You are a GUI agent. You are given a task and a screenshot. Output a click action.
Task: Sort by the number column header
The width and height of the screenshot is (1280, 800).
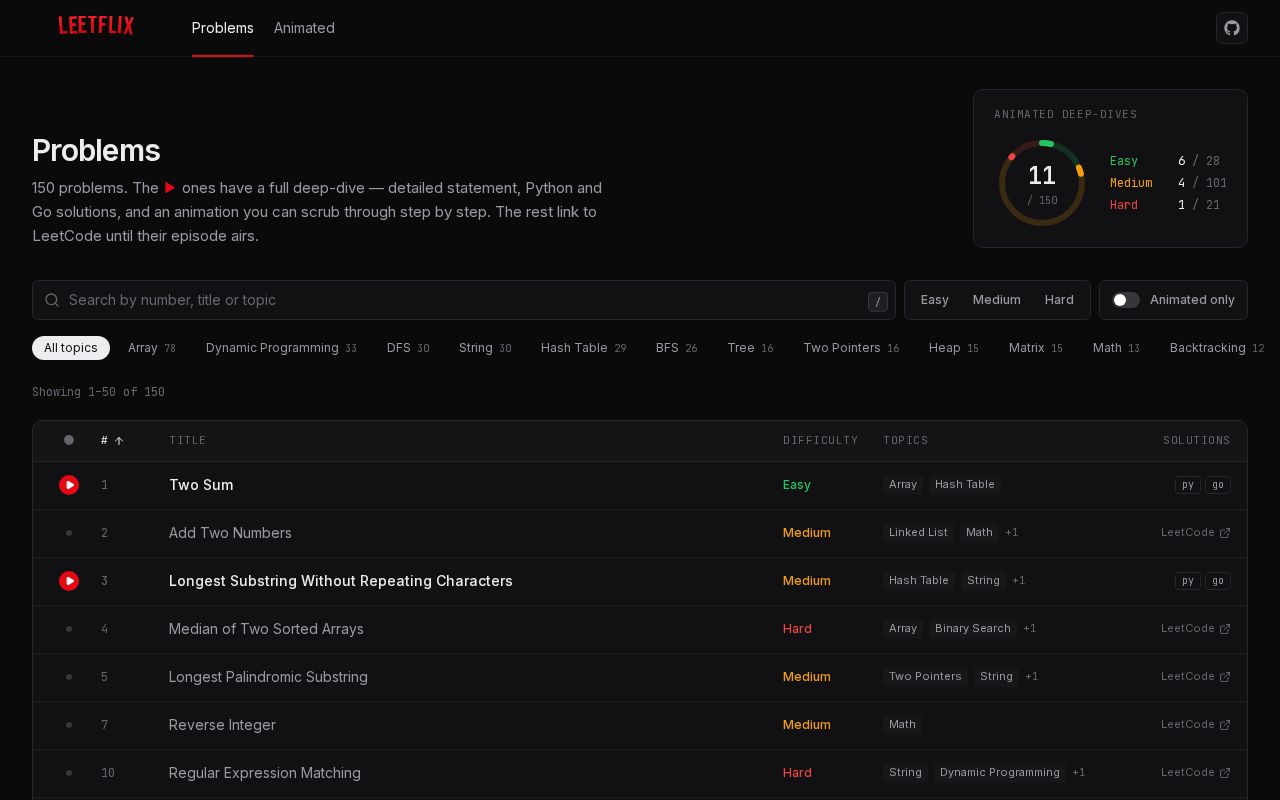tap(112, 441)
